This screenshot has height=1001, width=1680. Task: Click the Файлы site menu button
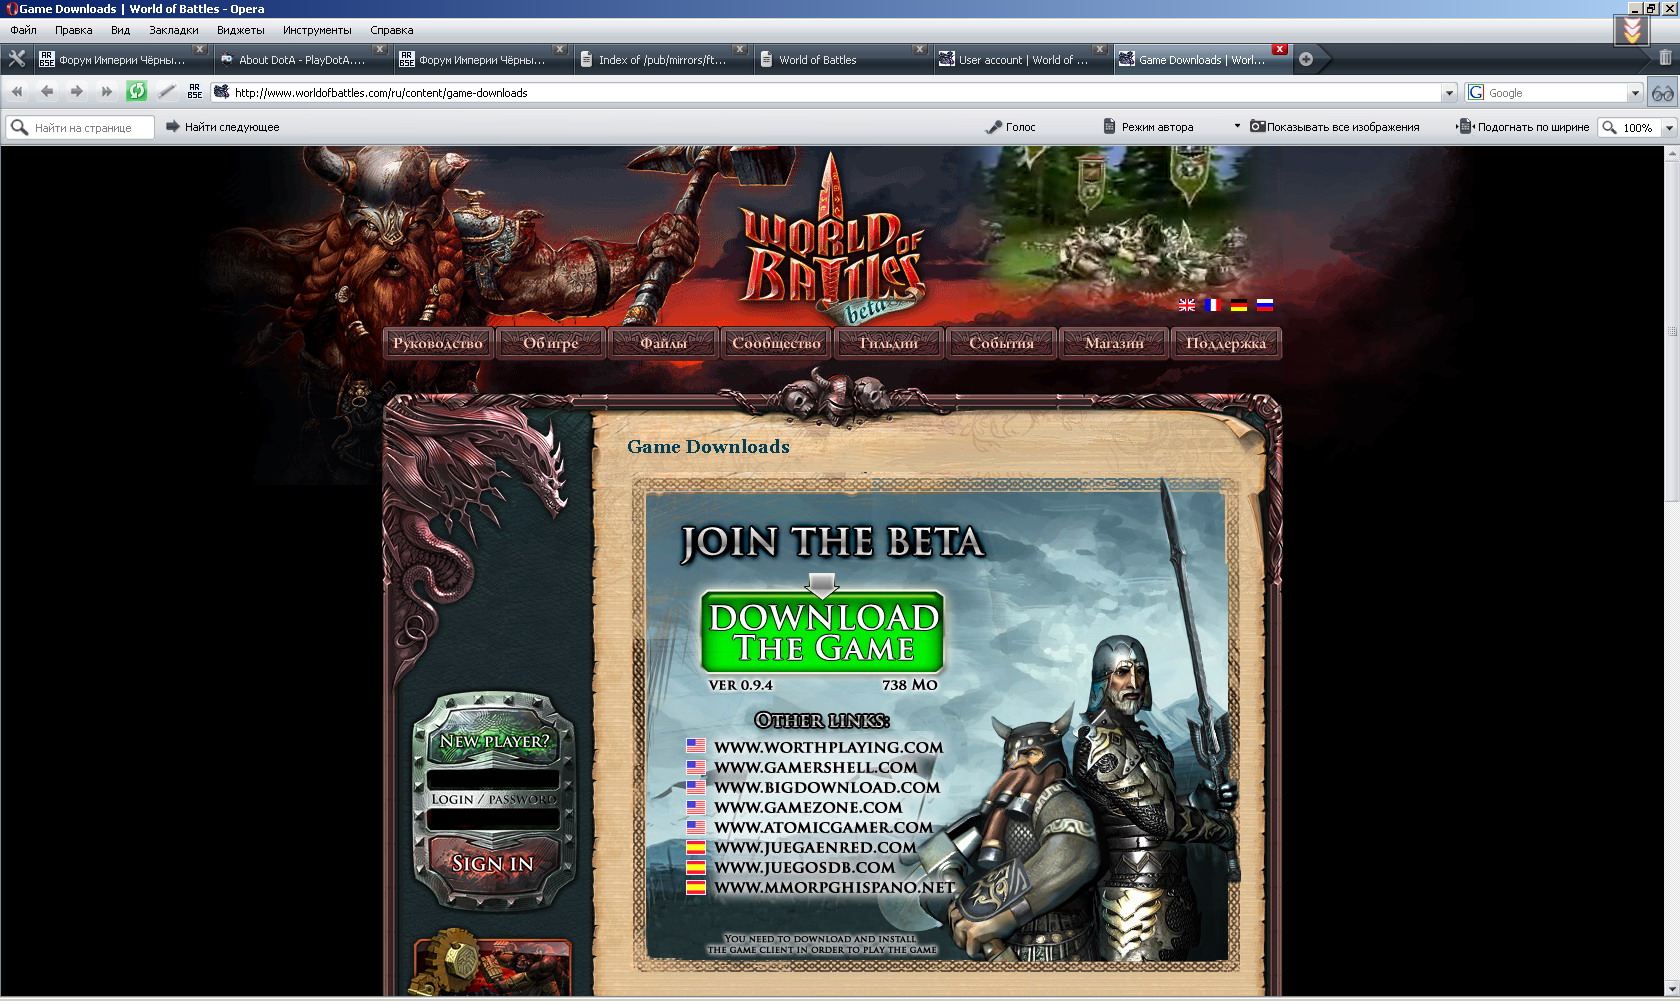pyautogui.click(x=664, y=343)
